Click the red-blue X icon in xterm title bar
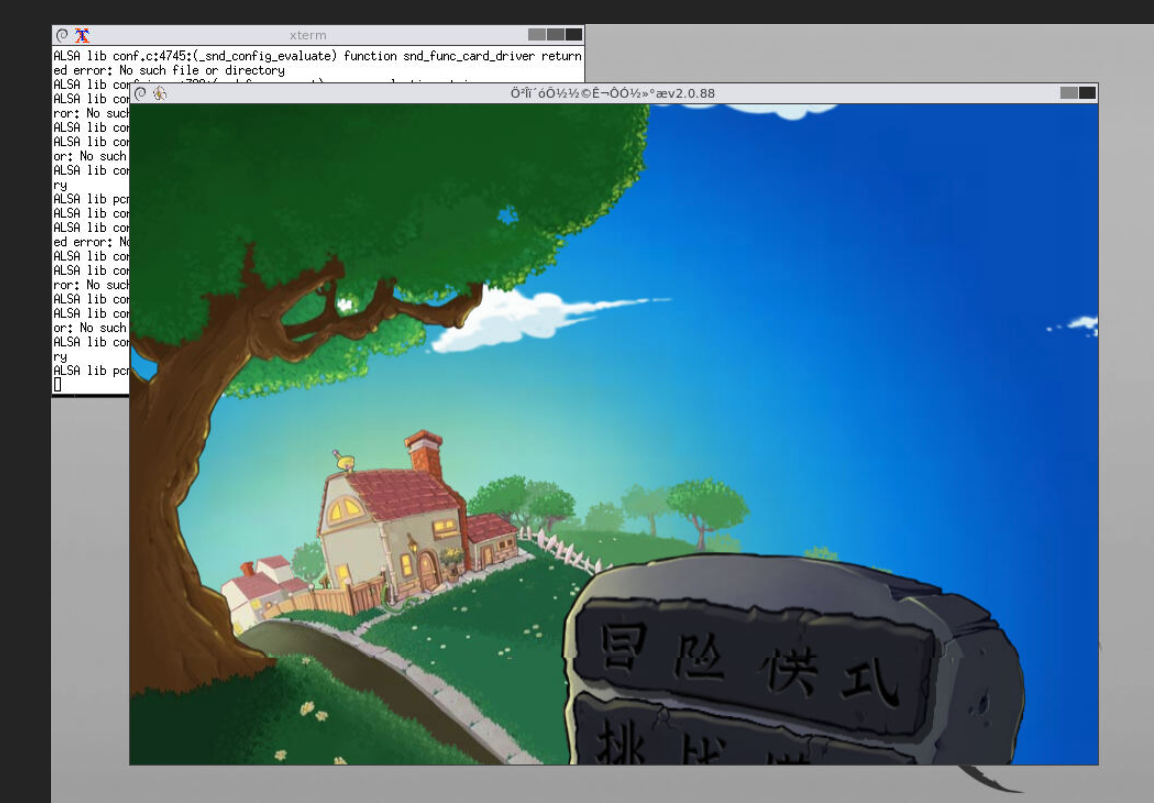The image size is (1154, 803). (x=82, y=35)
